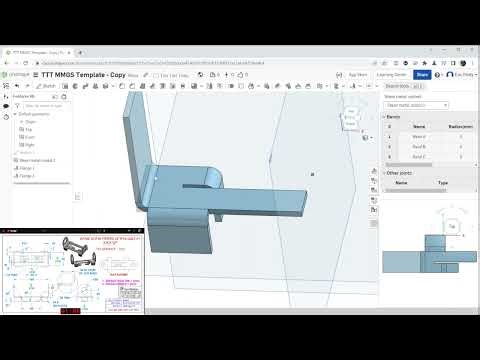Click the filter funnel icon in feature list
Image resolution: width=480 pixels, height=360 pixels.
(17, 106)
